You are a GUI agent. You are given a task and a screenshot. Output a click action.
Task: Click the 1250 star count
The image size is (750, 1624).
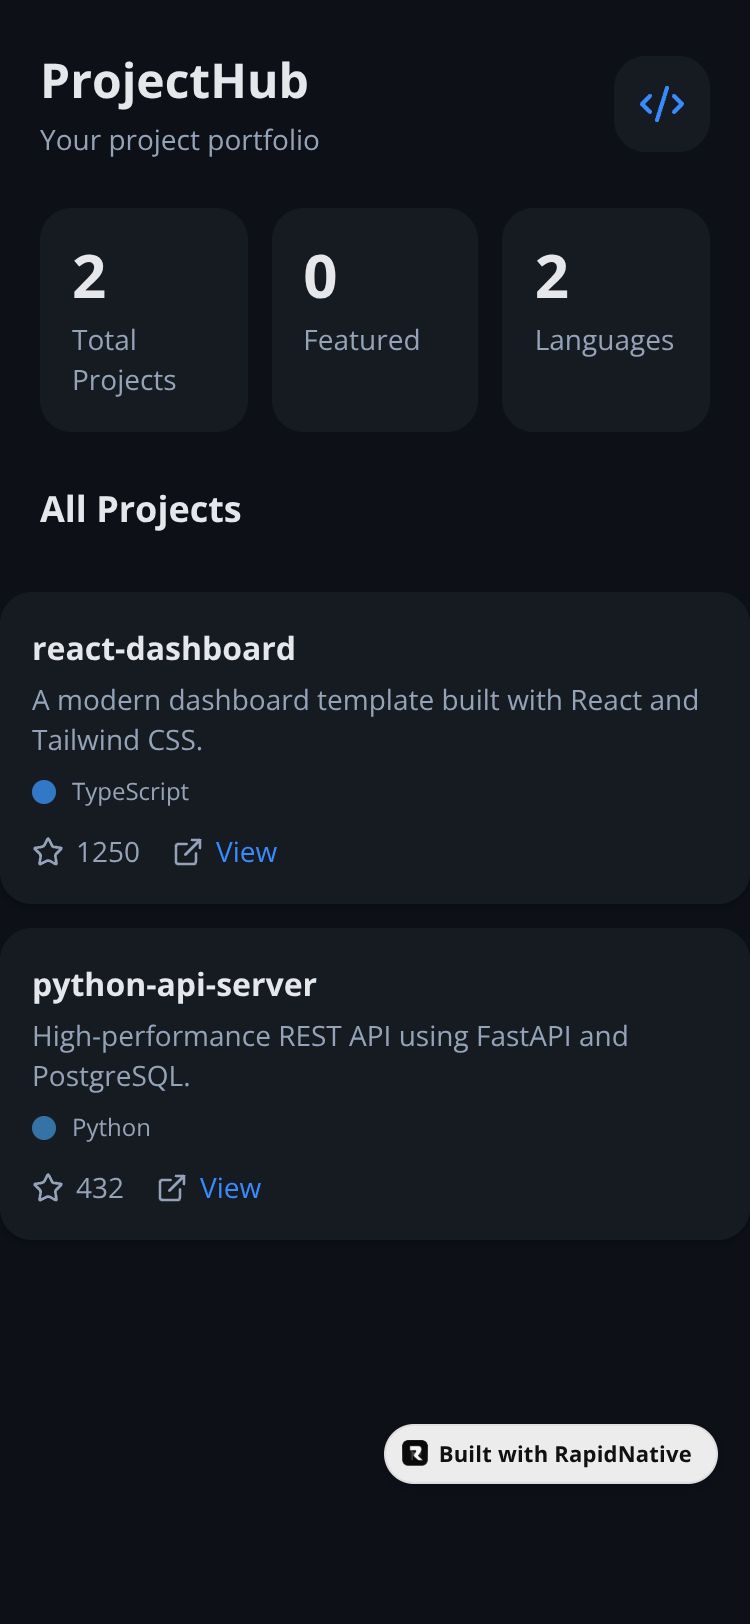pyautogui.click(x=108, y=852)
